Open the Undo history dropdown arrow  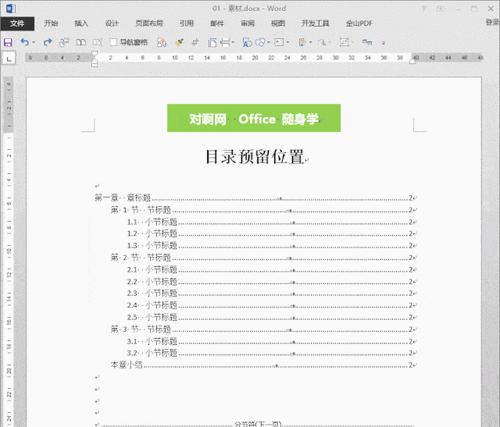(x=34, y=43)
